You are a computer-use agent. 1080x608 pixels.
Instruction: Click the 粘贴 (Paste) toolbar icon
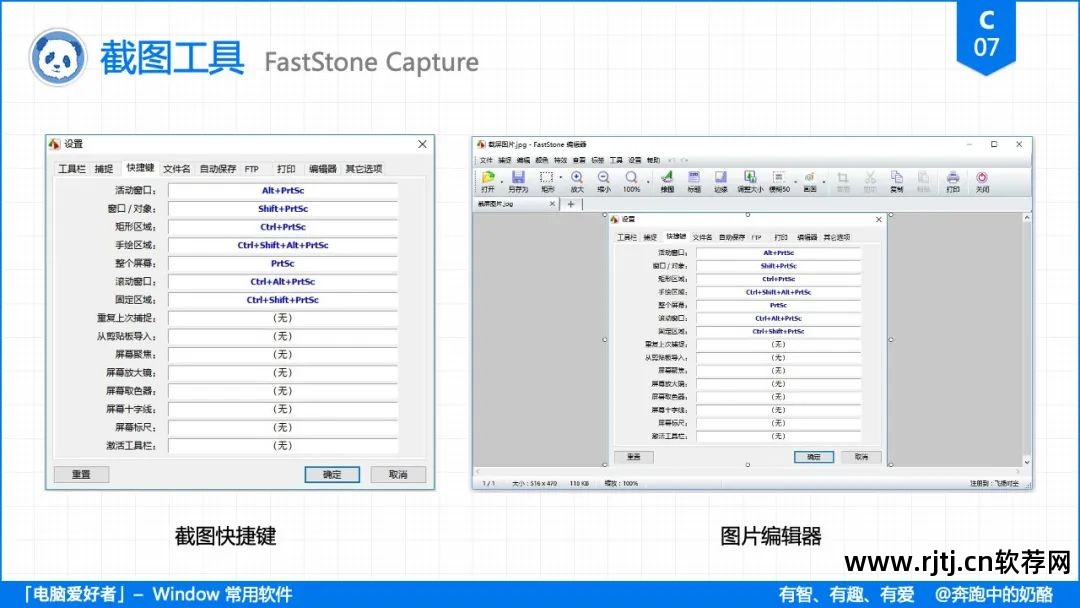coord(923,178)
